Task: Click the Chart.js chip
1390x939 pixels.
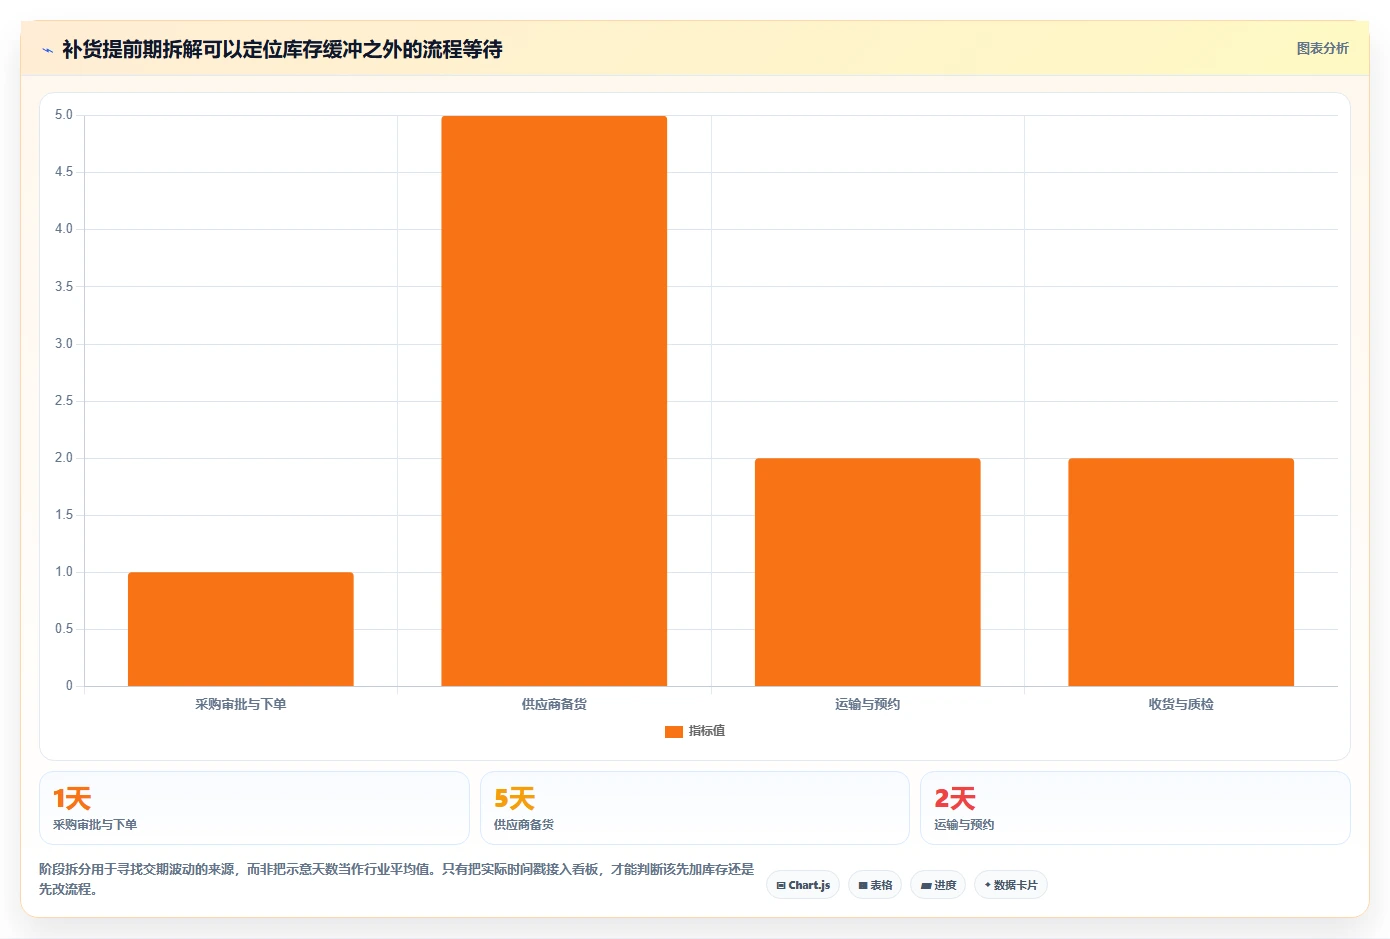Action: tap(803, 885)
